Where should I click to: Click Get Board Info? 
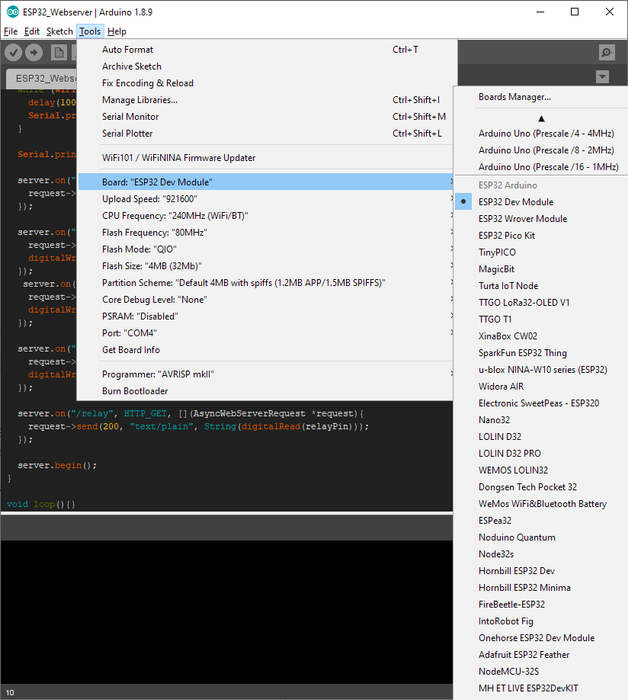tap(266, 350)
